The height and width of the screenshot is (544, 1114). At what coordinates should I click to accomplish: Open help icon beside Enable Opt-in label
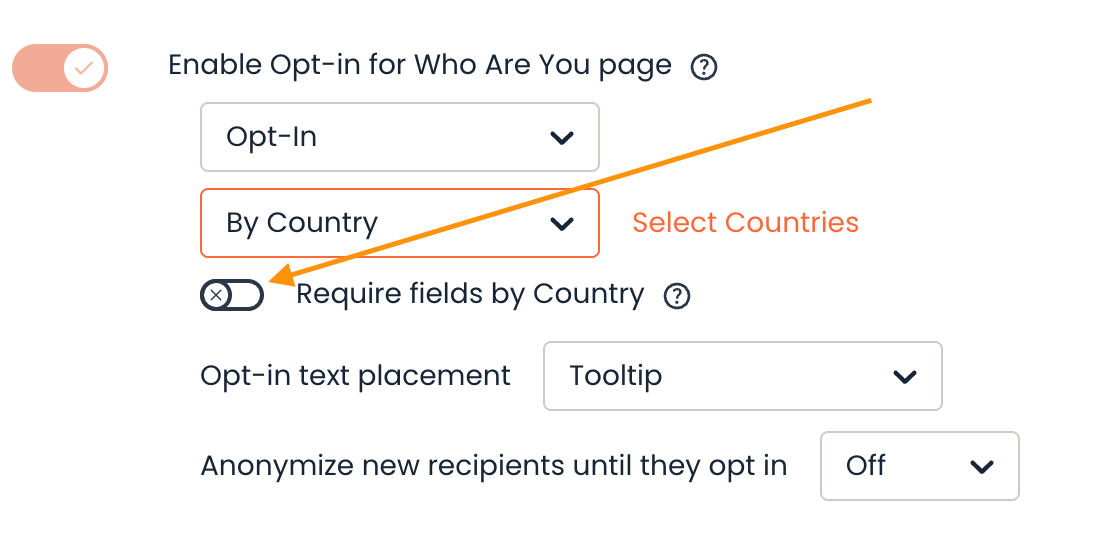tap(704, 67)
